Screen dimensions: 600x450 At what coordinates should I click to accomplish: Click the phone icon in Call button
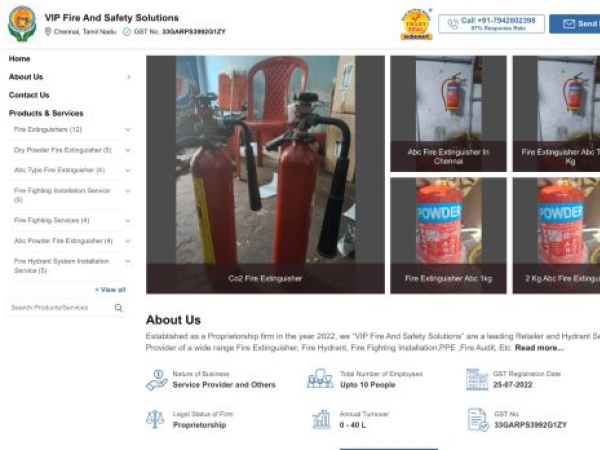point(453,24)
